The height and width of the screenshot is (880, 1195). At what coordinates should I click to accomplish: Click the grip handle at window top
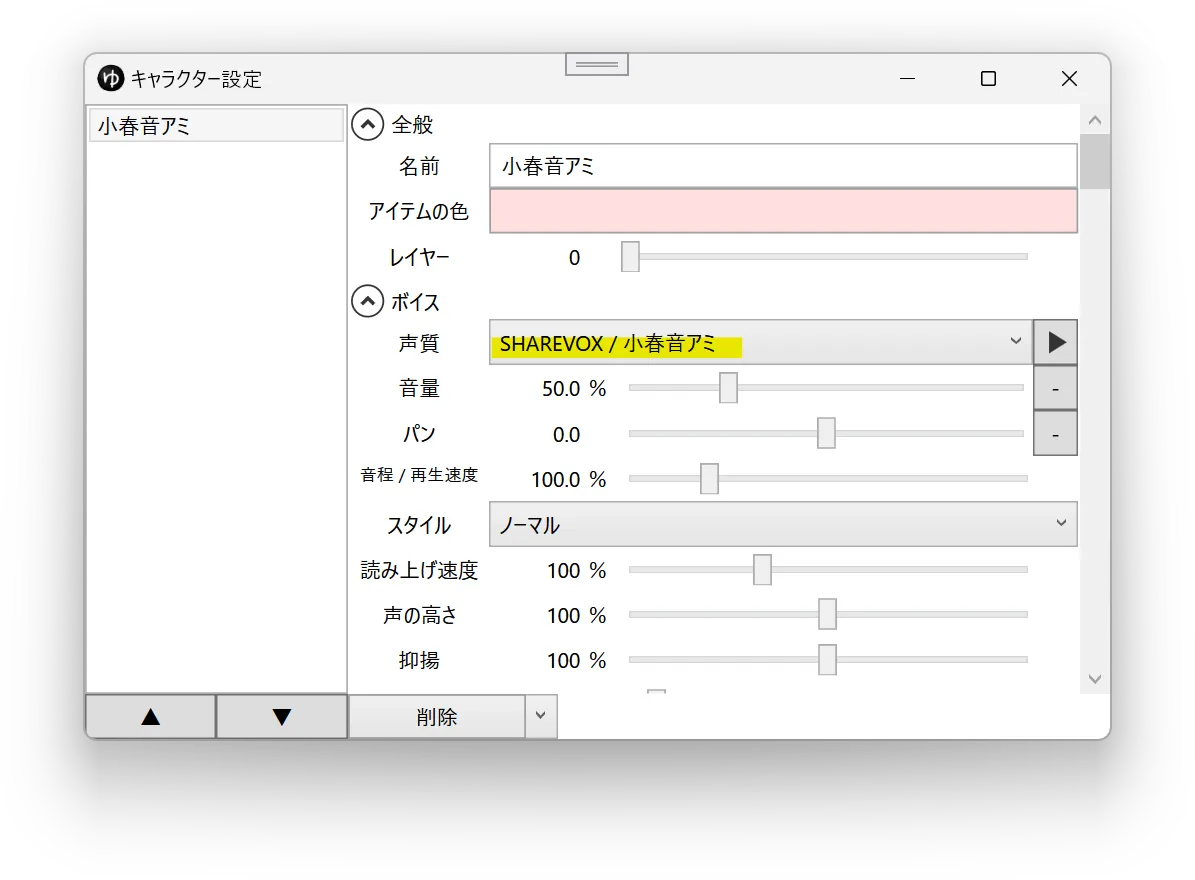click(597, 65)
